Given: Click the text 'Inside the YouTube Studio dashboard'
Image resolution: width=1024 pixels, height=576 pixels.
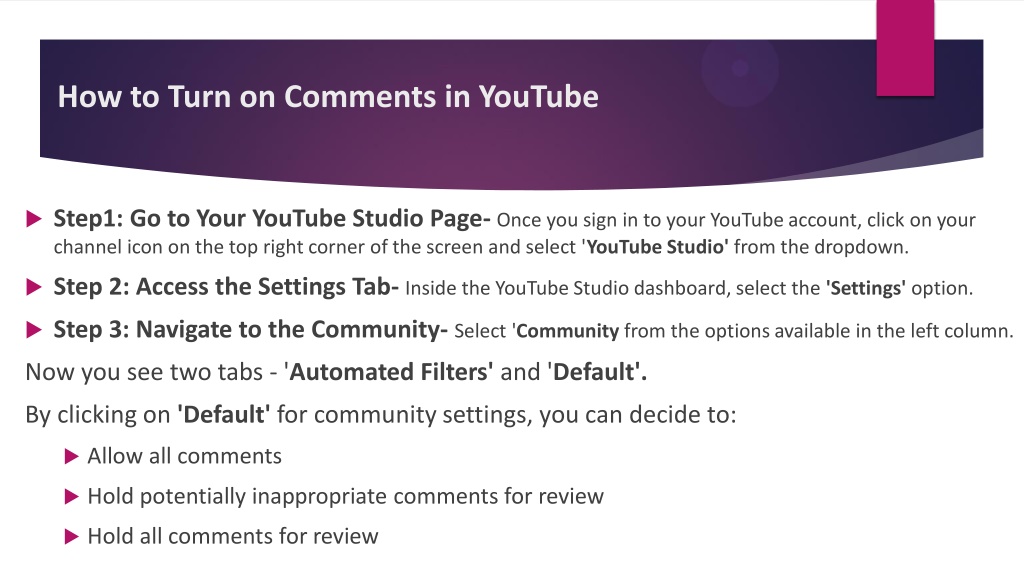Looking at the screenshot, I should (566, 289).
